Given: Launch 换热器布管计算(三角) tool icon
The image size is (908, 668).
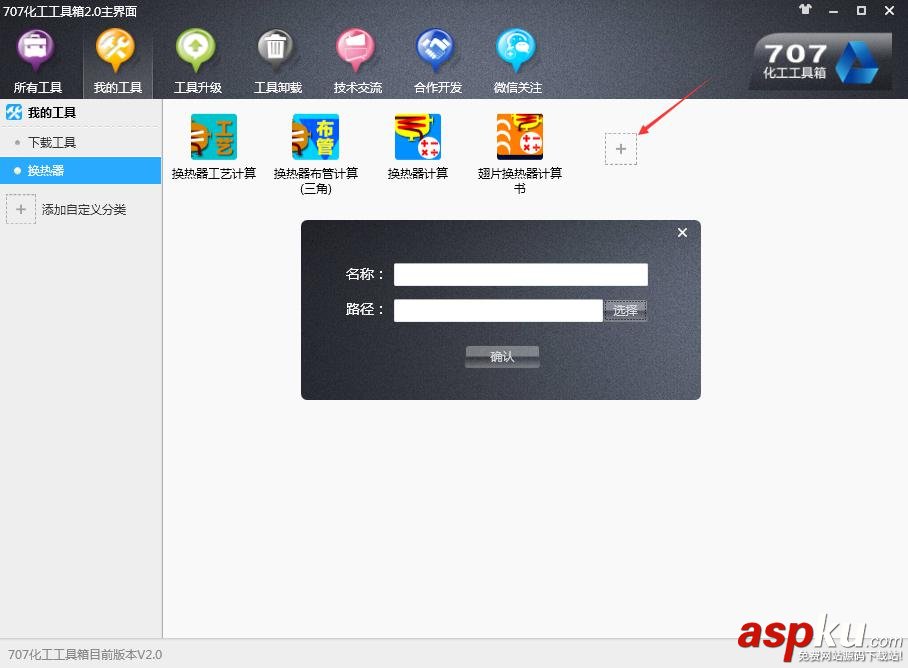Looking at the screenshot, I should pyautogui.click(x=316, y=137).
